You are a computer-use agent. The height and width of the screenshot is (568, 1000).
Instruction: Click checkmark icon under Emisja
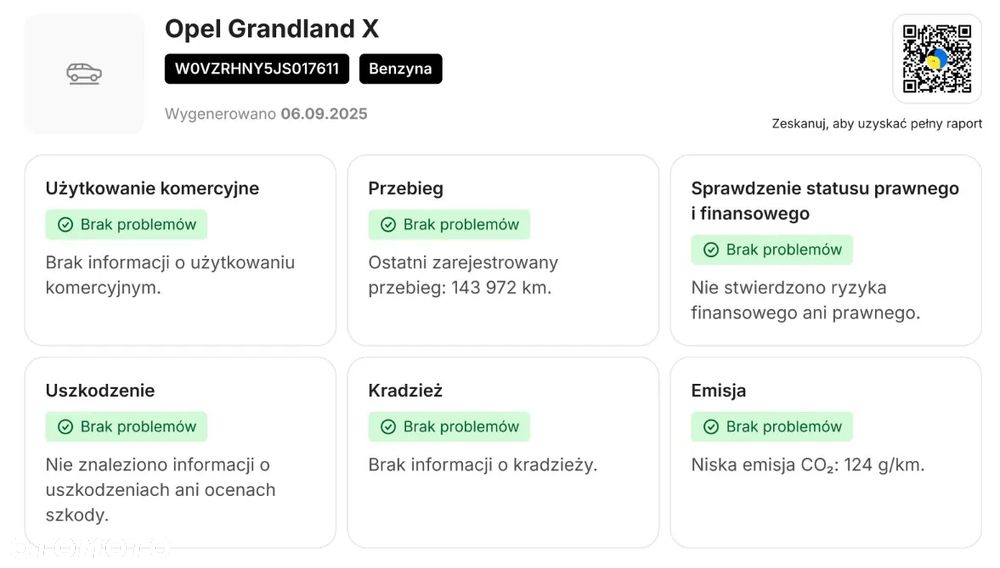pyautogui.click(x=711, y=427)
